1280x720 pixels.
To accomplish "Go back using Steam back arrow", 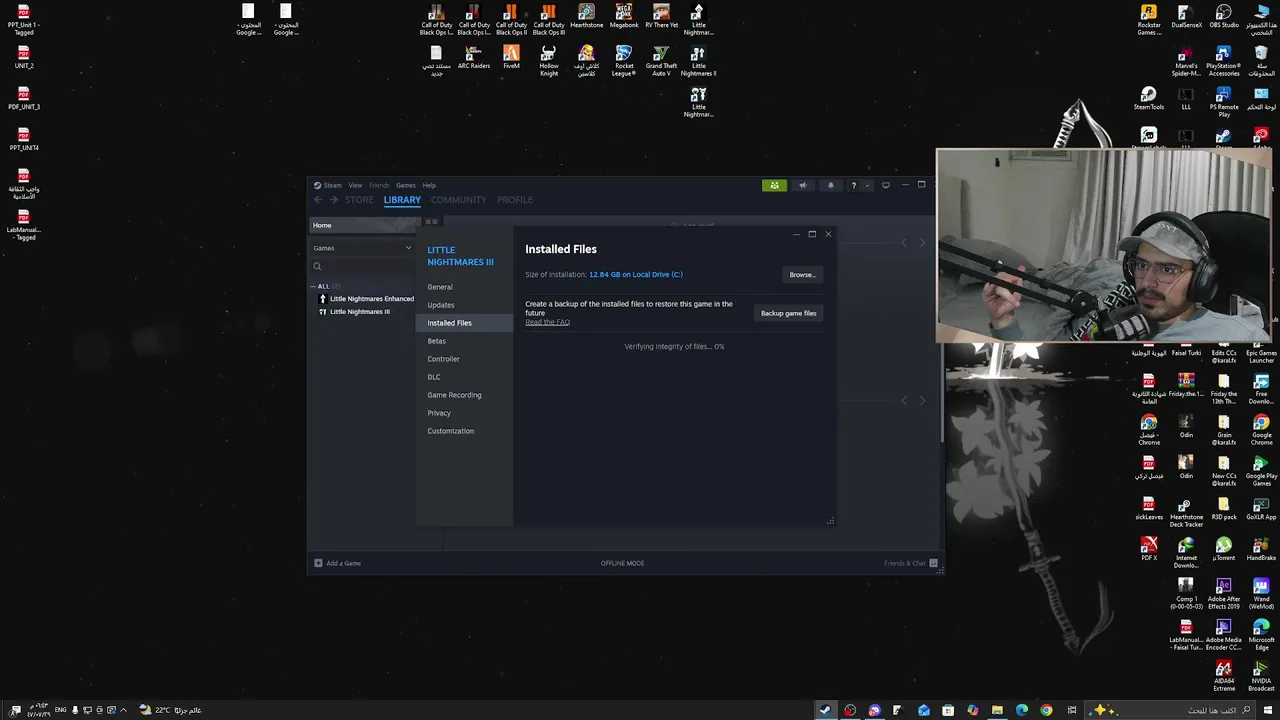I will click(x=318, y=200).
